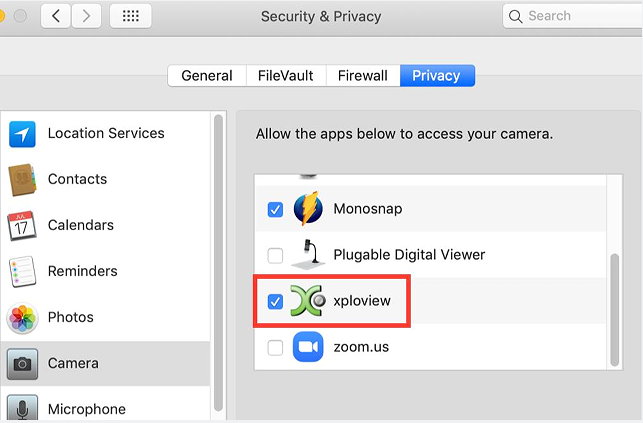
Task: Disable xploview camera access checkbox
Action: [275, 301]
